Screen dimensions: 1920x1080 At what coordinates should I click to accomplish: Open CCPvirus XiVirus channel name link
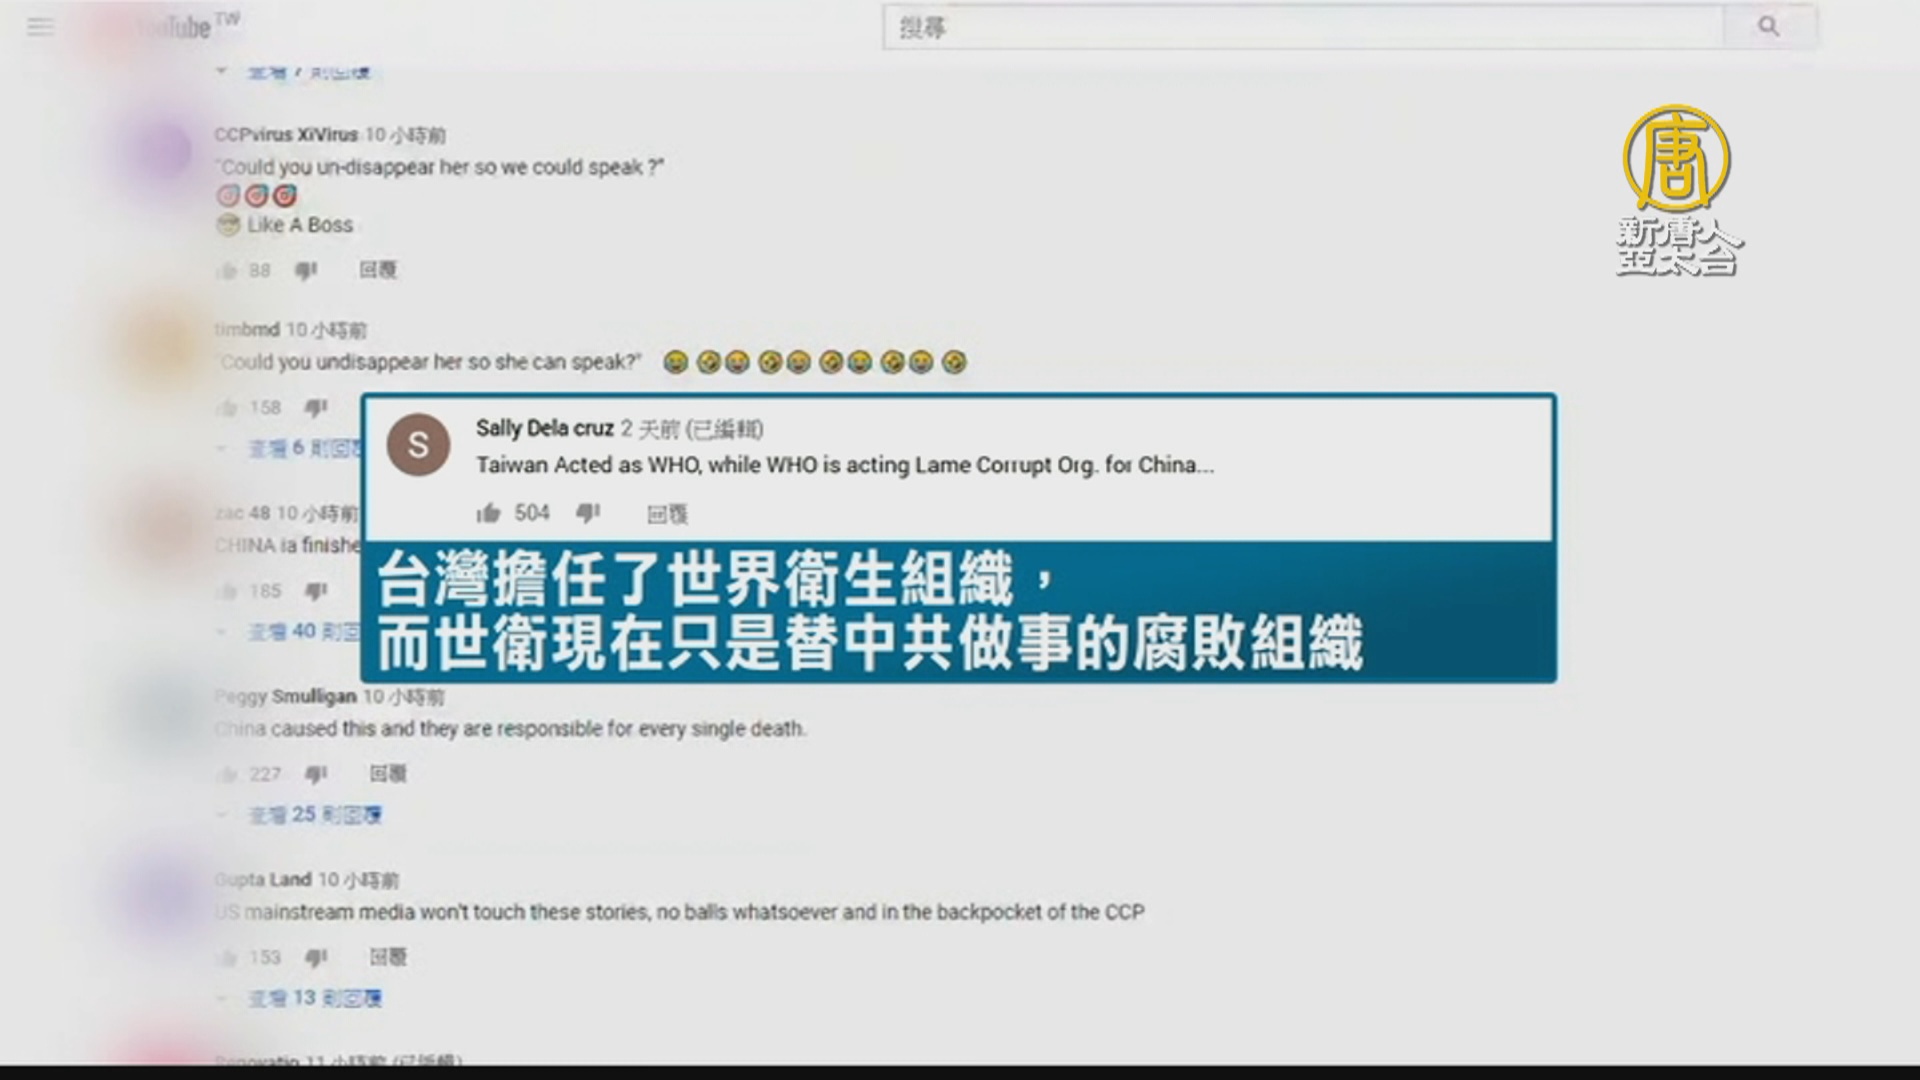[286, 135]
